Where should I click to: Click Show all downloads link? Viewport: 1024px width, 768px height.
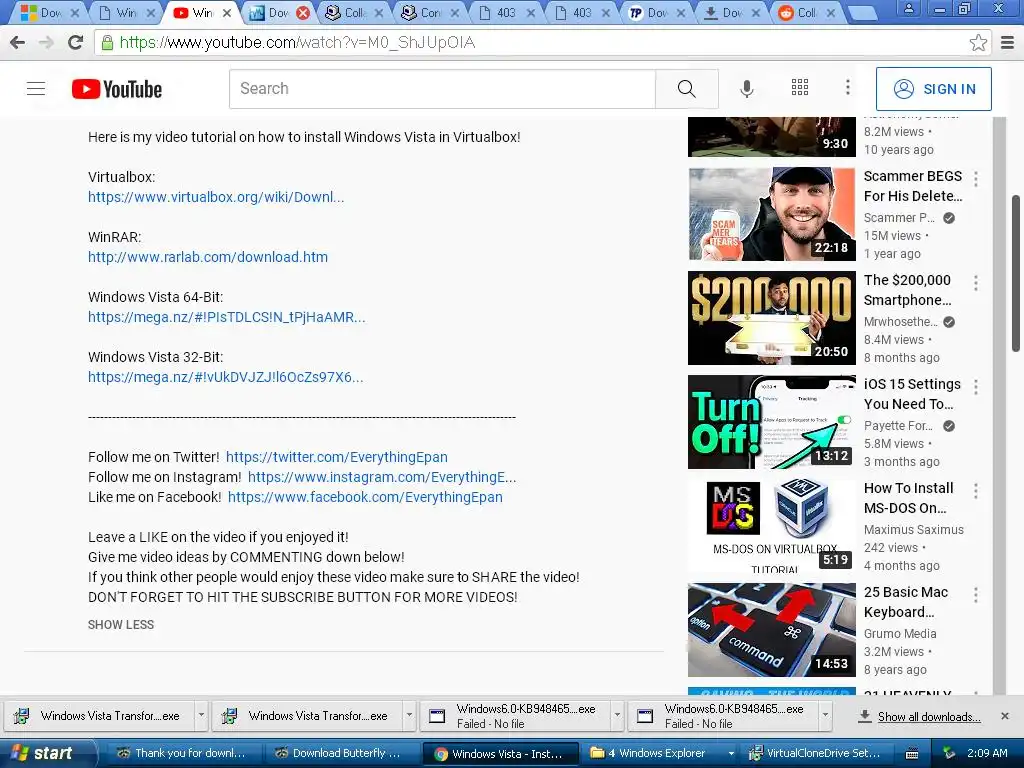coord(928,716)
